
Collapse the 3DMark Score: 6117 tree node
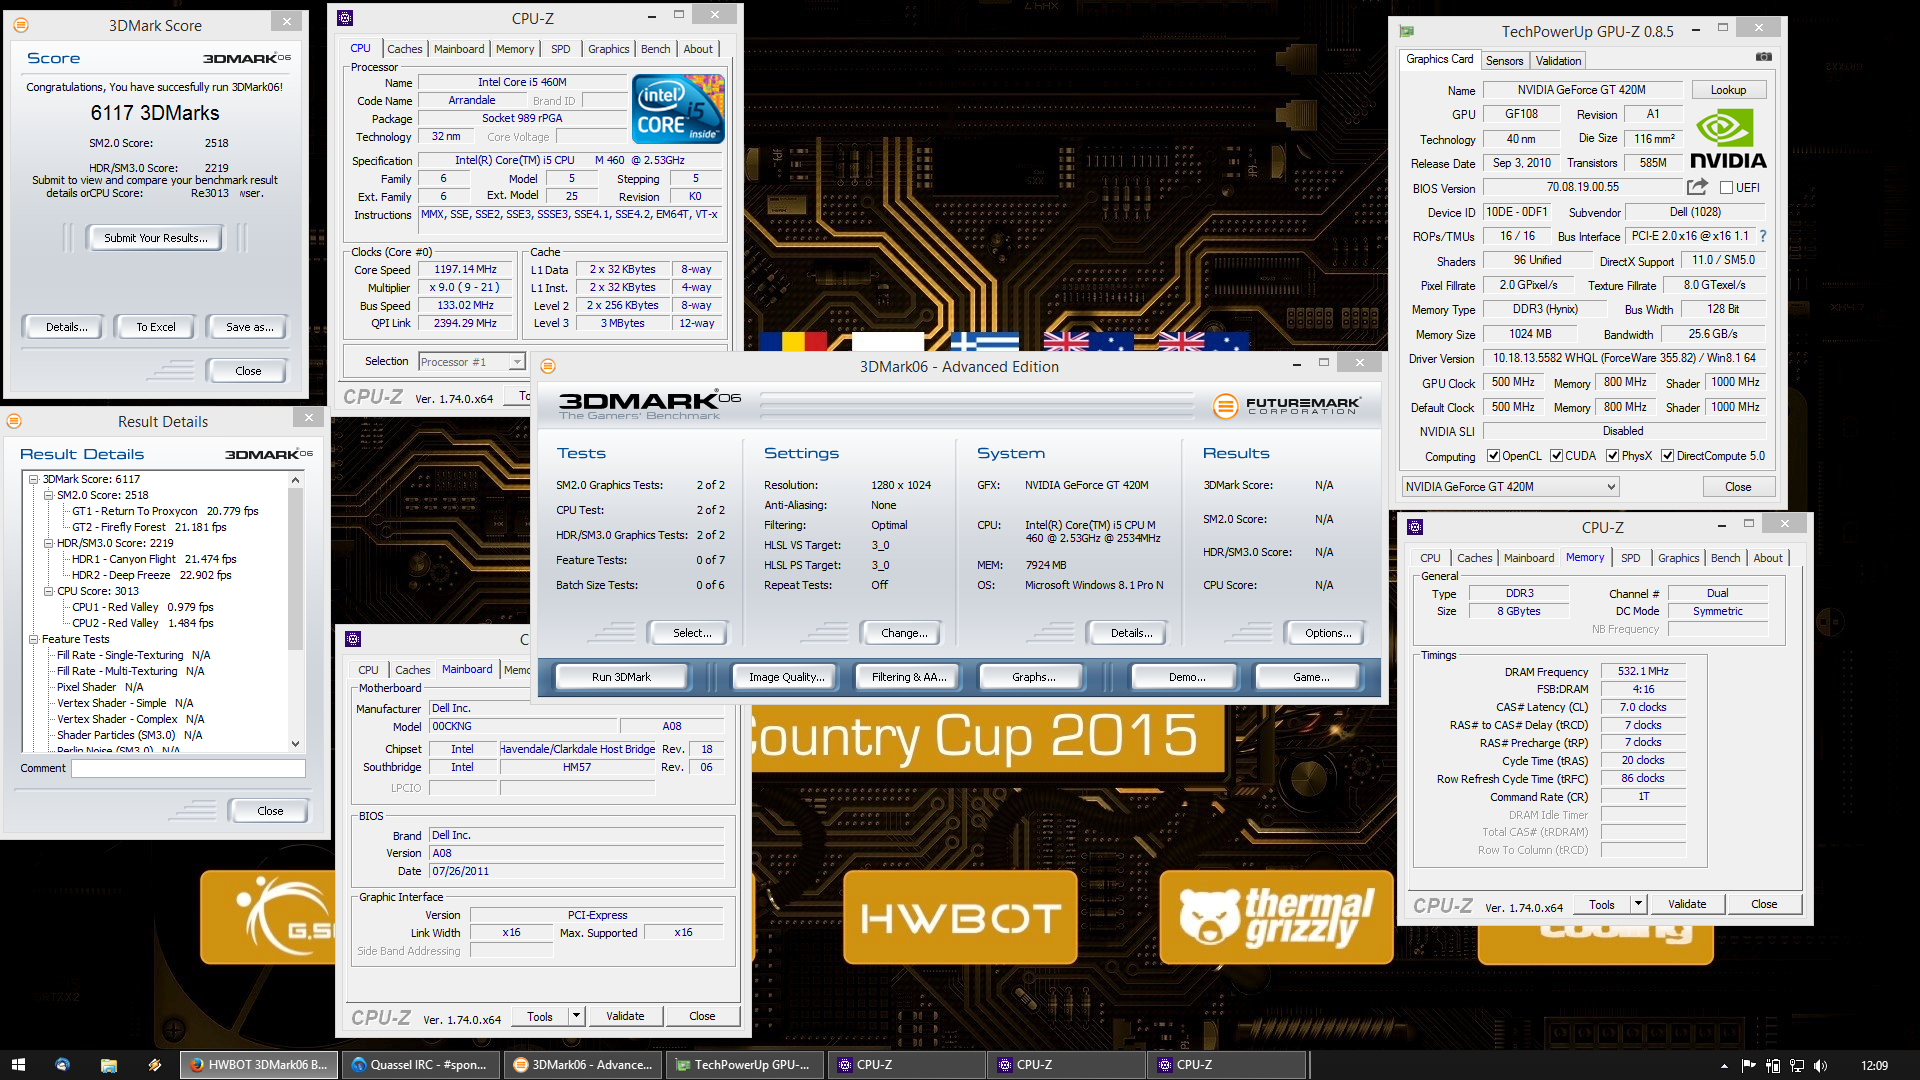click(x=33, y=479)
